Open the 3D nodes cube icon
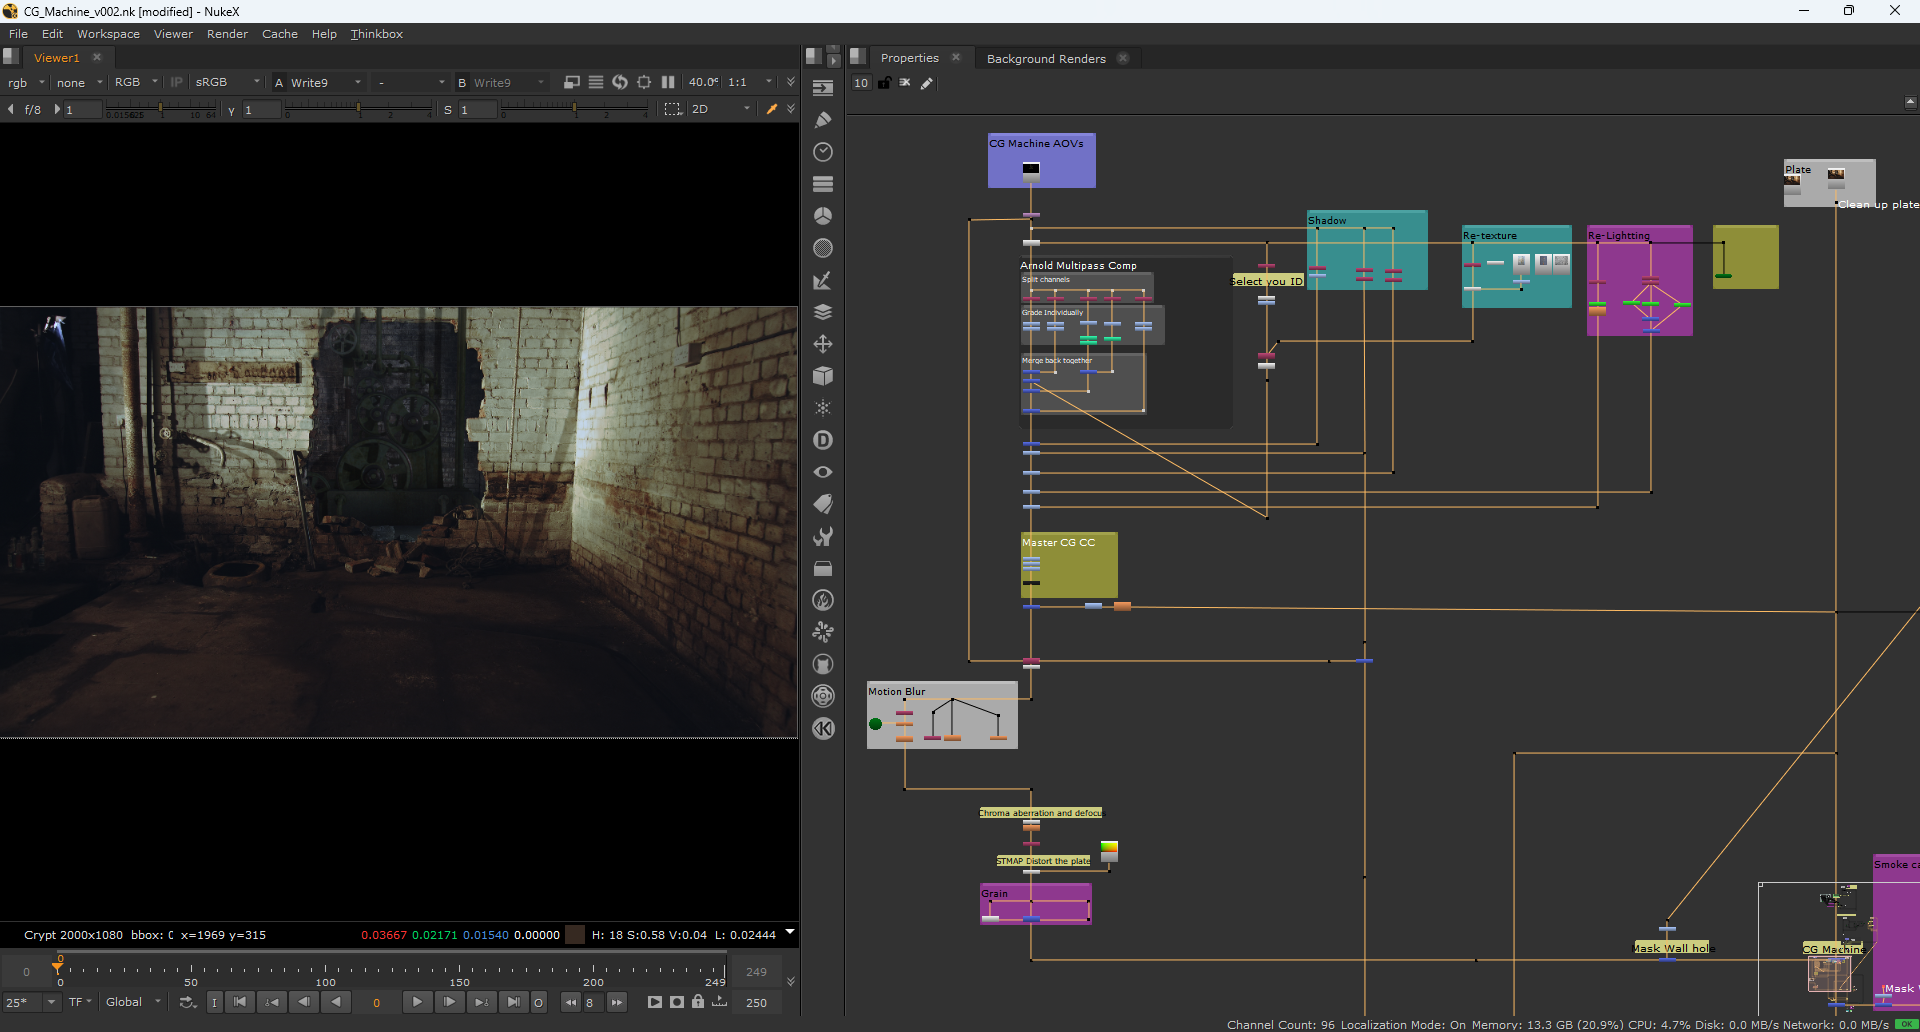 (x=823, y=376)
